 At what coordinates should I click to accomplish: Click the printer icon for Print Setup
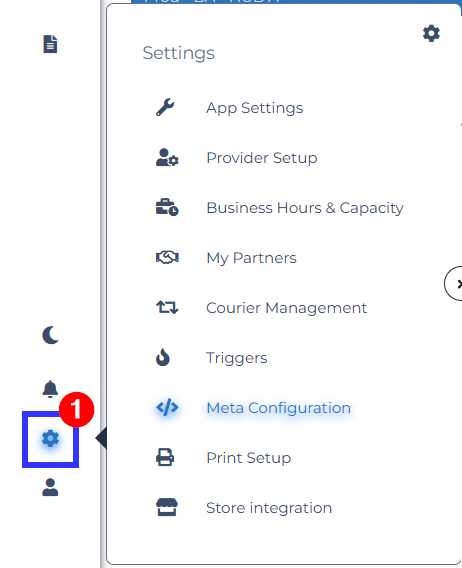point(165,457)
